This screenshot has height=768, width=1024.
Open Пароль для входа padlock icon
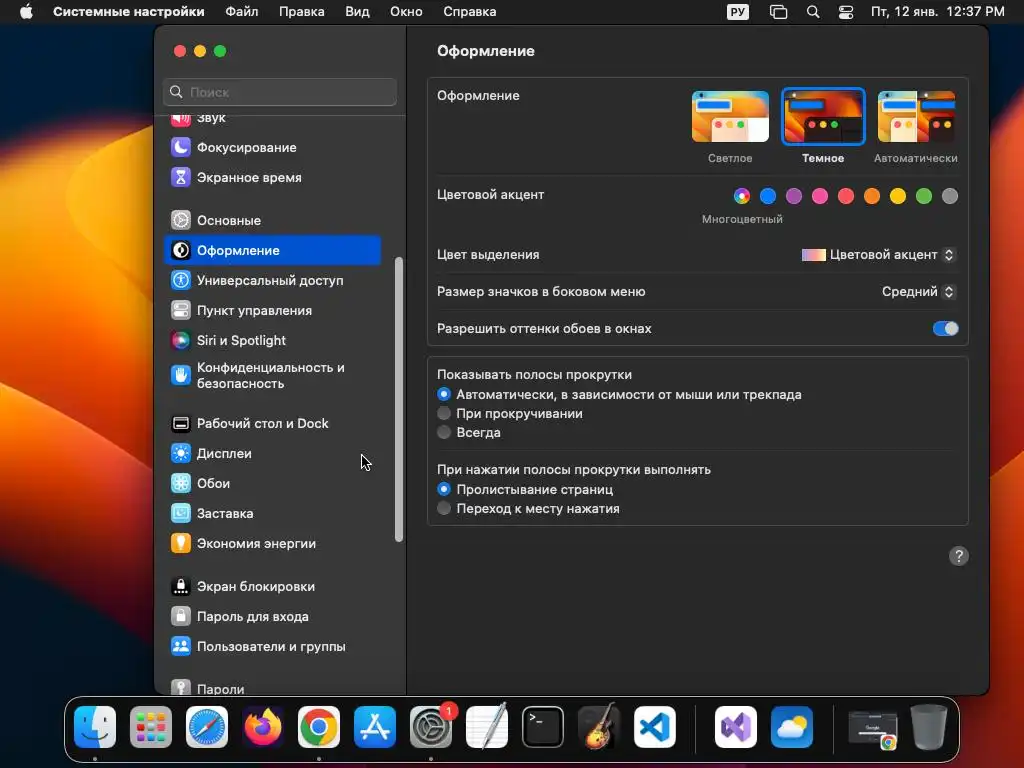[181, 617]
